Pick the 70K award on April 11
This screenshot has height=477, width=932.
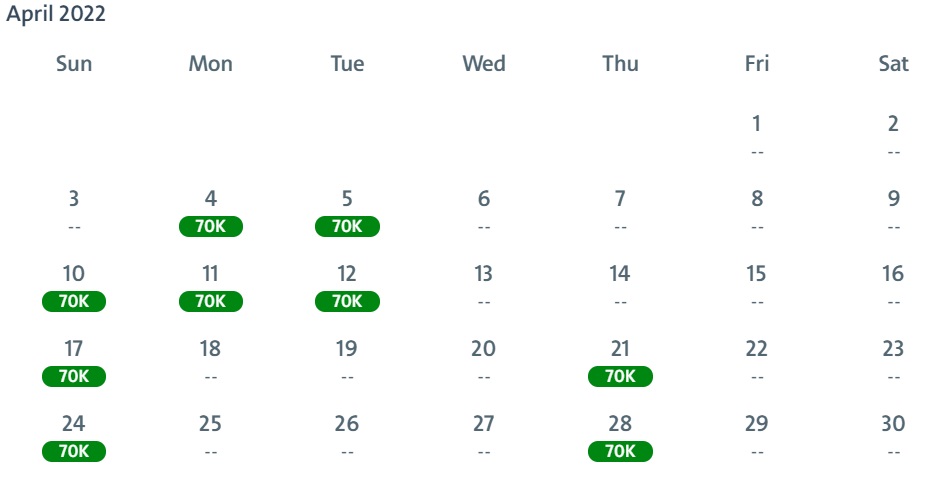pos(210,301)
